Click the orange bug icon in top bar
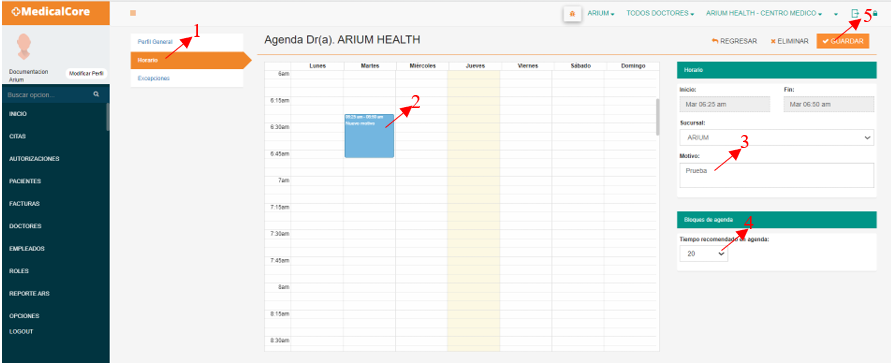The image size is (891, 363). [x=572, y=14]
